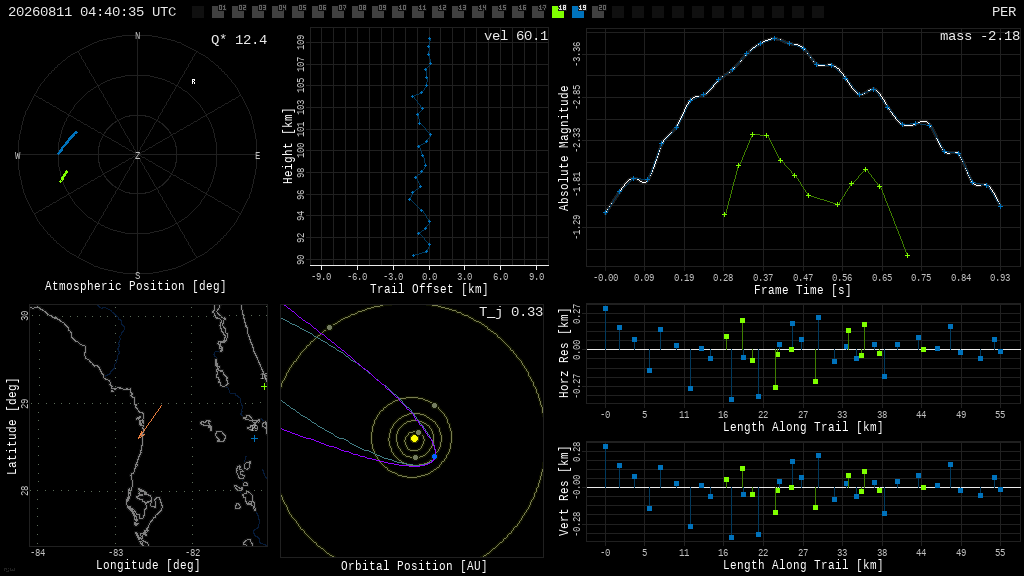The image size is (1024, 576).
Task: Select the blue station 19 indicator
Action: [x=578, y=12]
